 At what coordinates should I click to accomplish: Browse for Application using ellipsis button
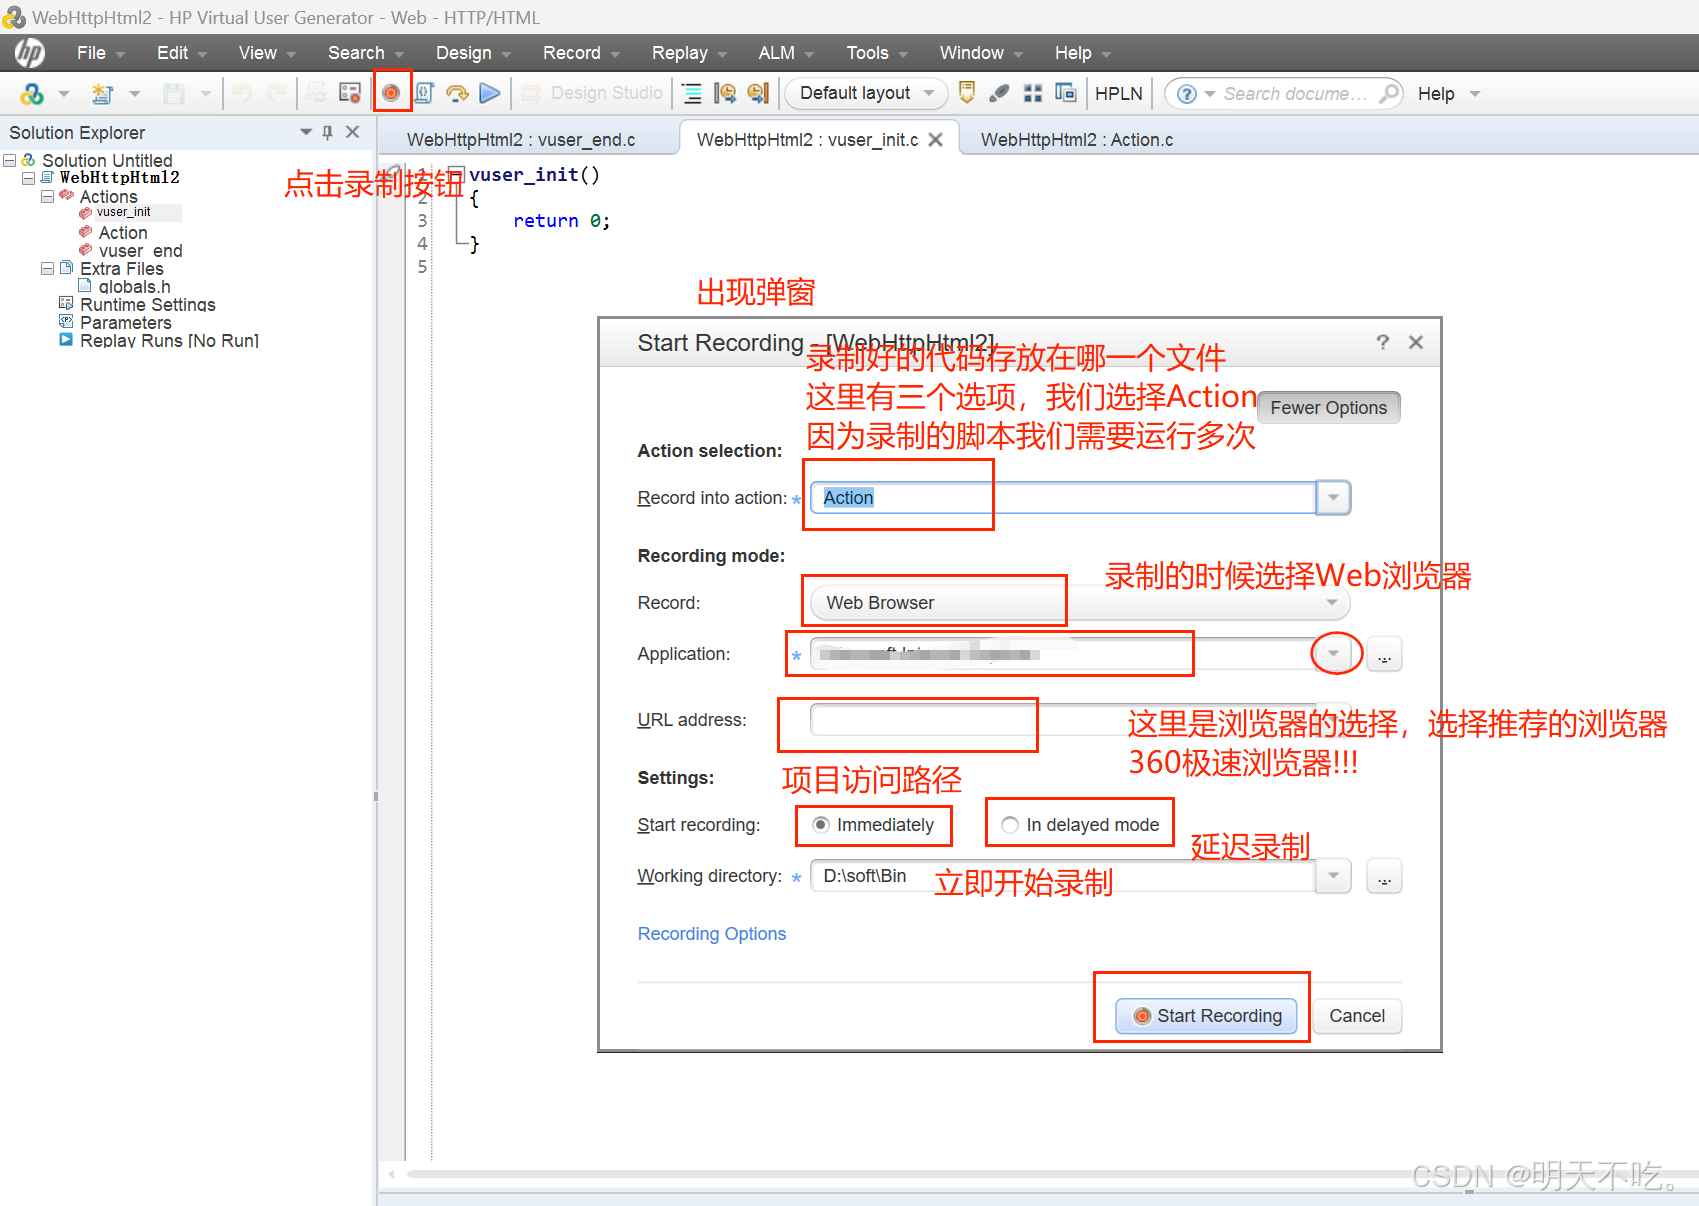pyautogui.click(x=1384, y=655)
